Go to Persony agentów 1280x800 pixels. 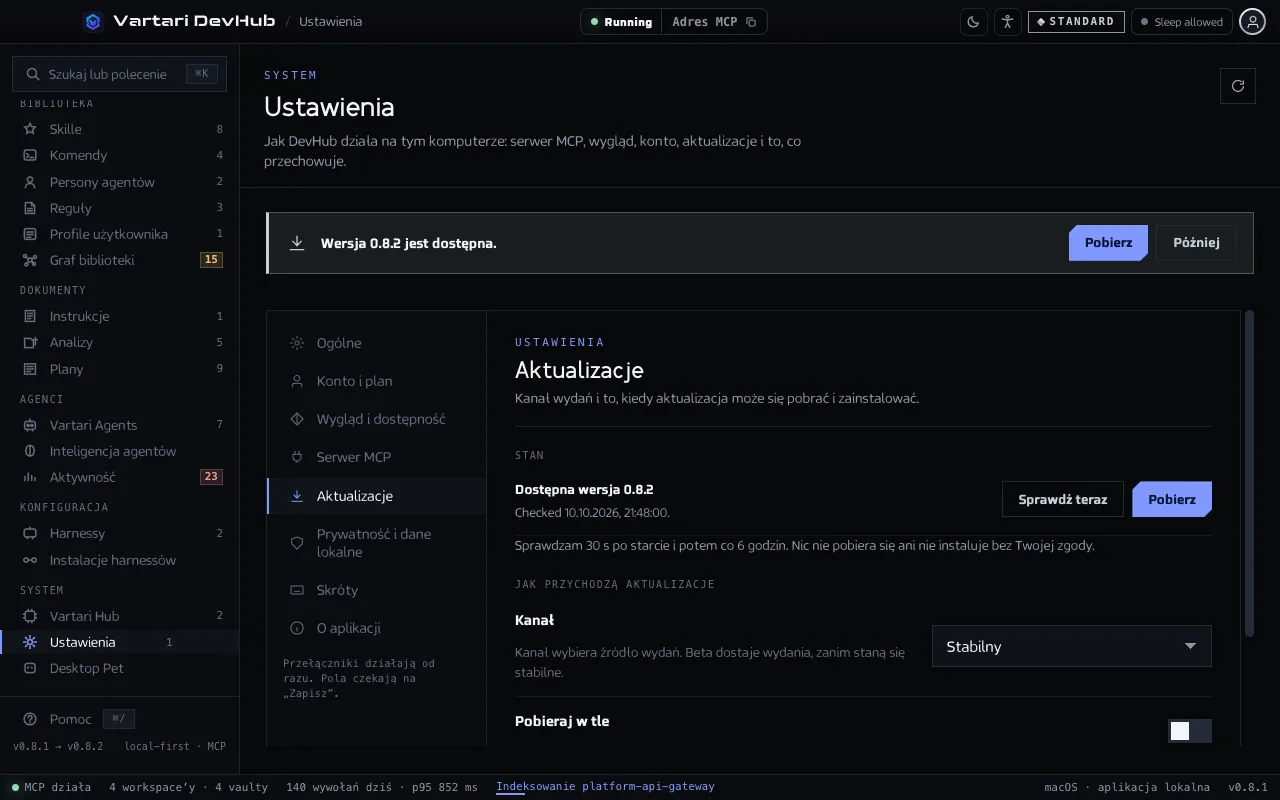(120, 182)
